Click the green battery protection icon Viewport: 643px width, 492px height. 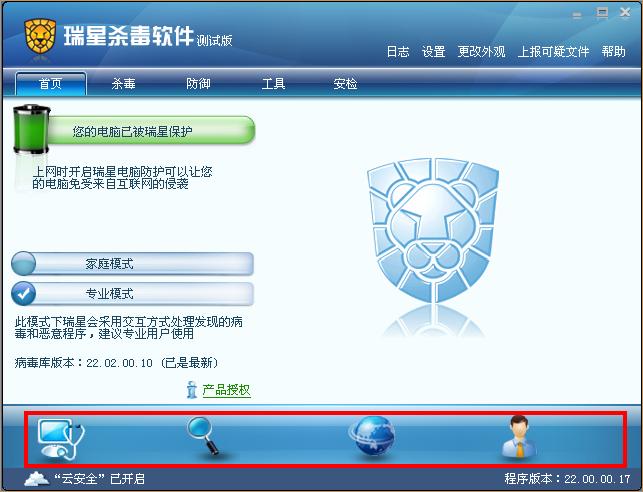(31, 129)
